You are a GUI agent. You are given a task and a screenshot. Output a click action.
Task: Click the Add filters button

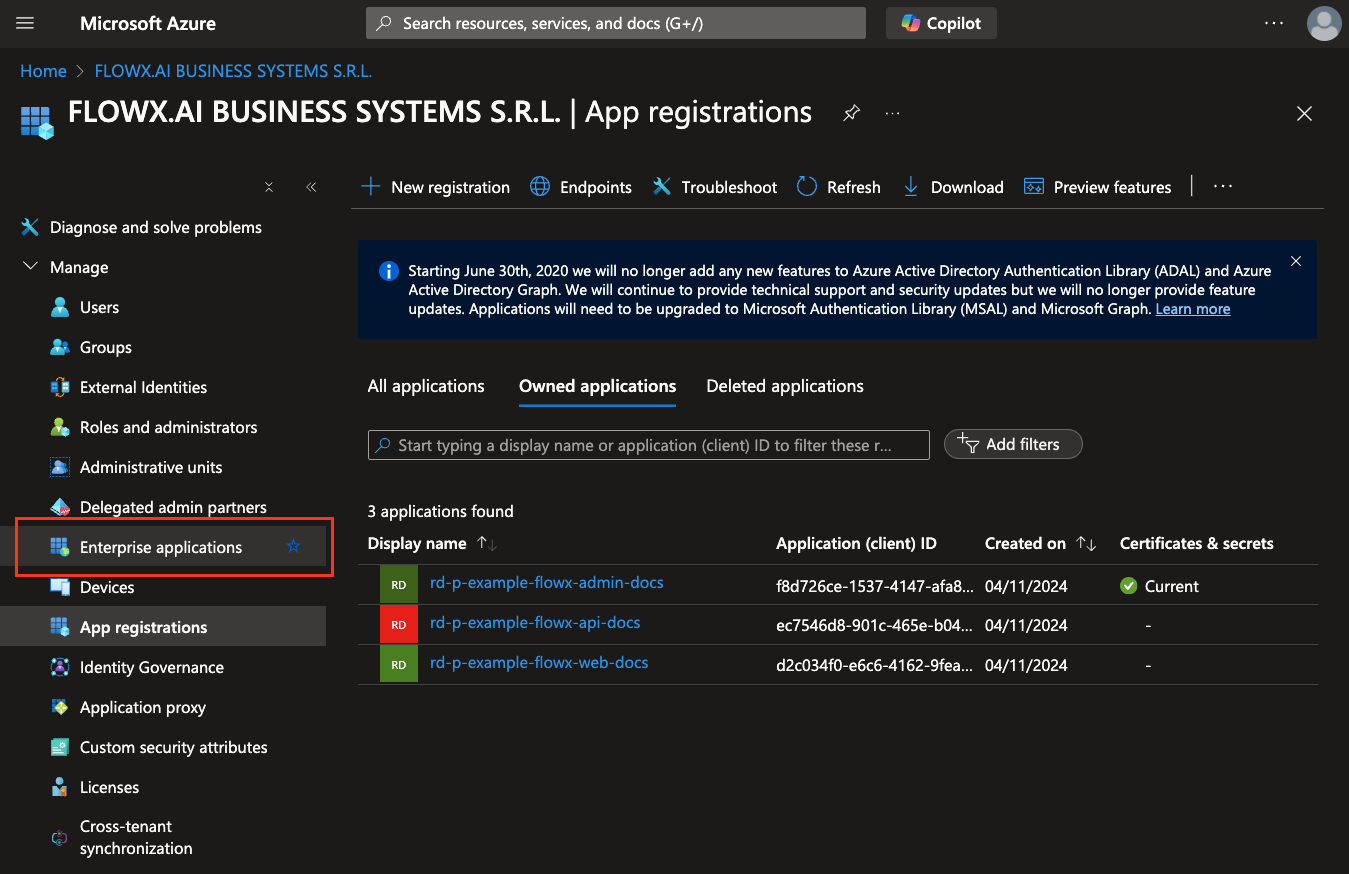tap(1013, 444)
